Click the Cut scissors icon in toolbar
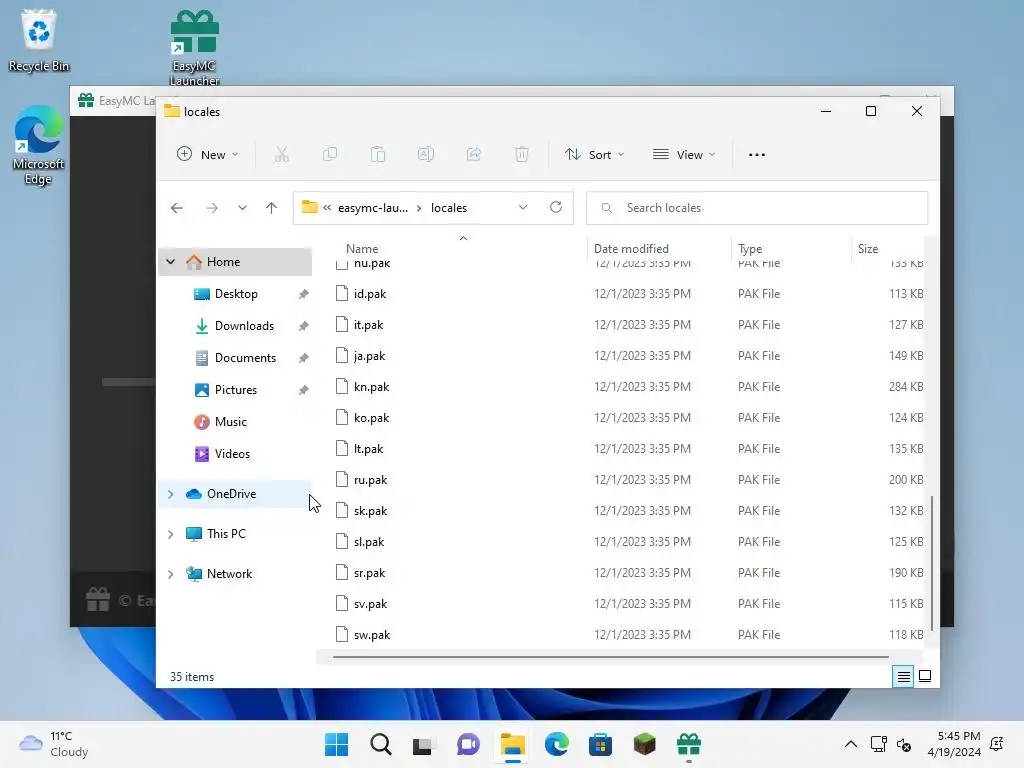Viewport: 1024px width, 768px height. [281, 155]
